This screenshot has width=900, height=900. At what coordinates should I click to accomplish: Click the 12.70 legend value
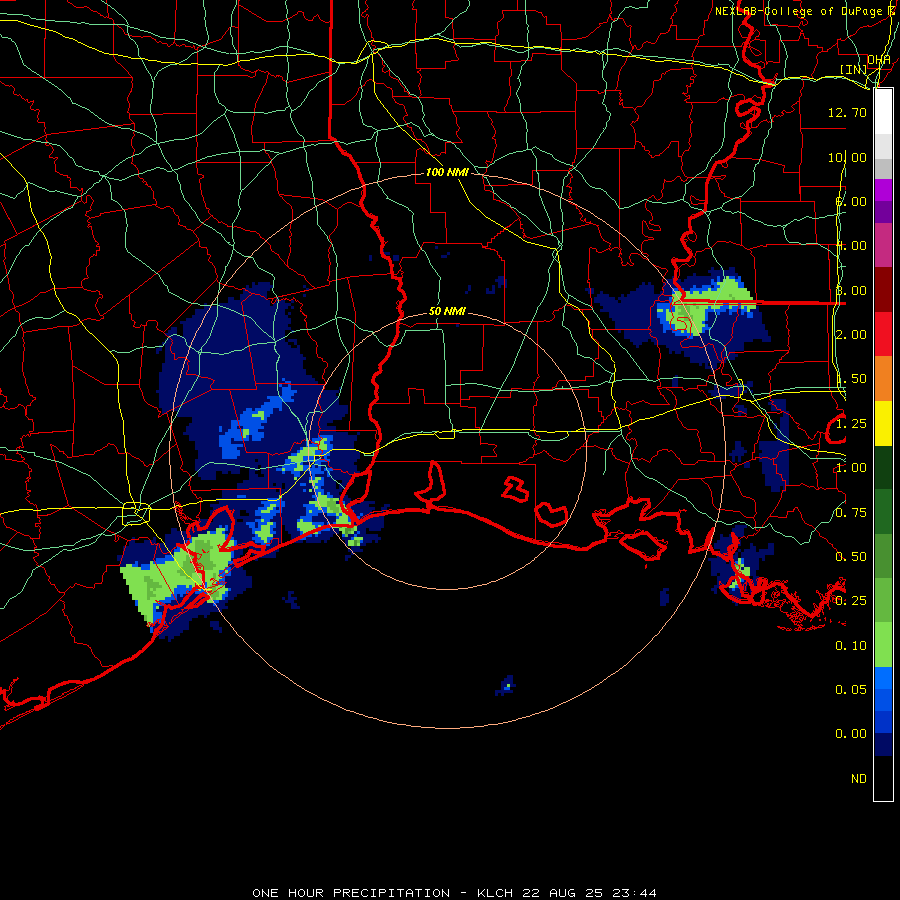847,112
